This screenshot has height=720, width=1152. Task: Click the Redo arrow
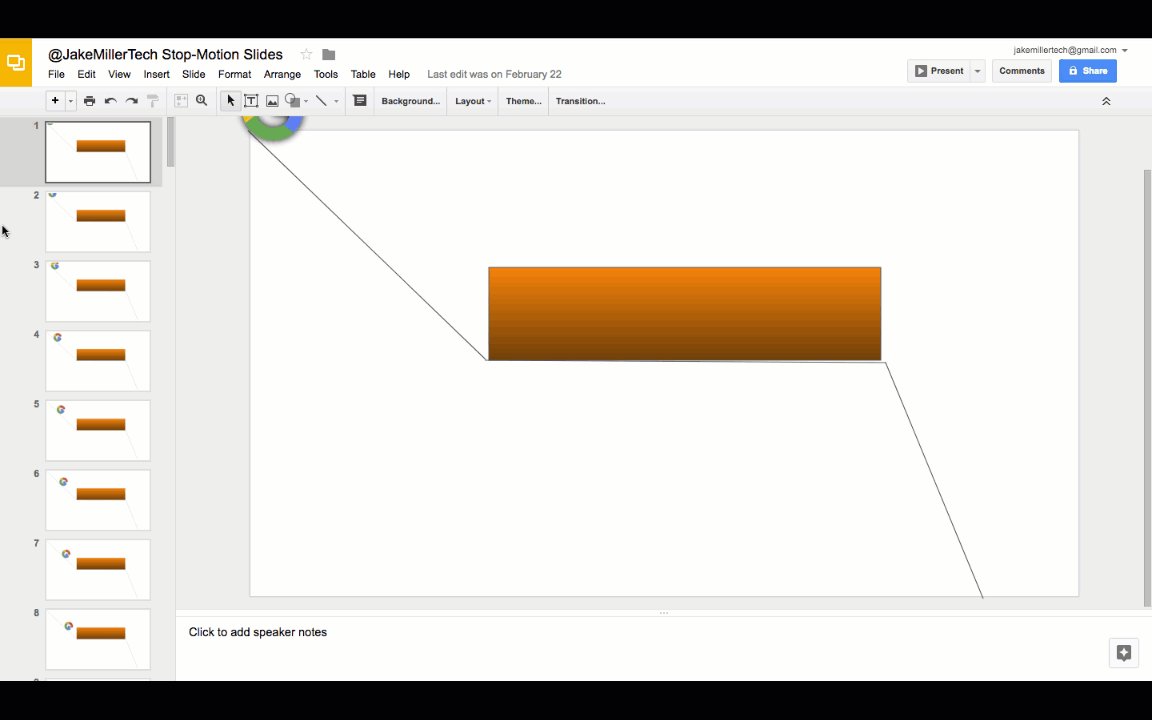click(132, 101)
